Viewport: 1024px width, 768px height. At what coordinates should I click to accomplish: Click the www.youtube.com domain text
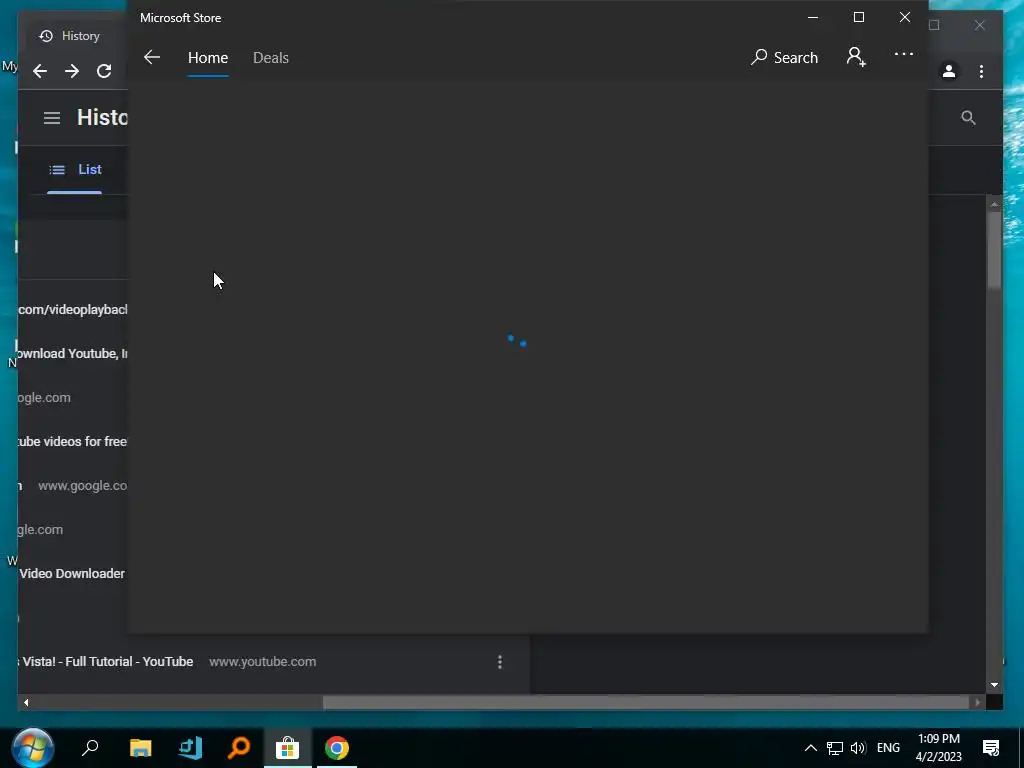pyautogui.click(x=263, y=662)
